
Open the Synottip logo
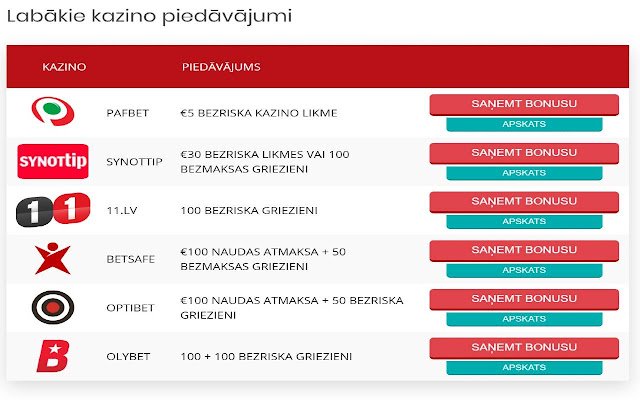coord(53,161)
